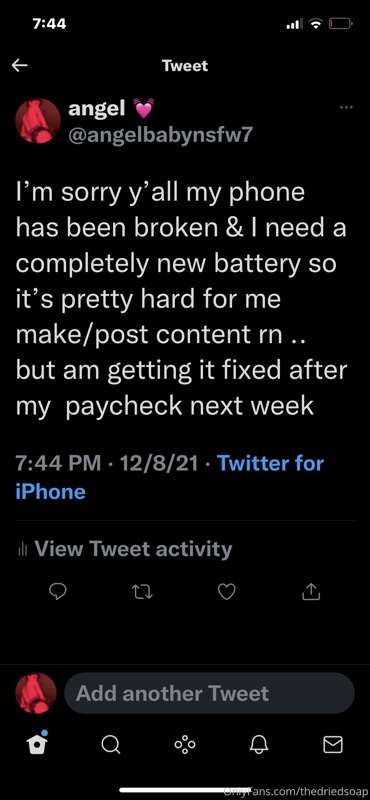Open the Search tab magnifier icon
Image resolution: width=370 pixels, height=800 pixels.
(x=111, y=745)
